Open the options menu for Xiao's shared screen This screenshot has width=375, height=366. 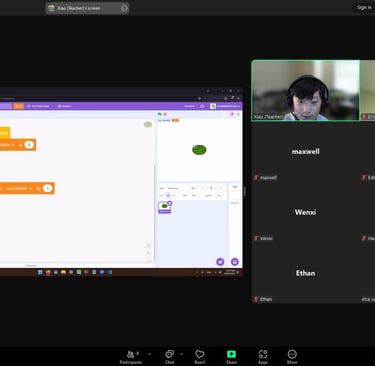124,8
